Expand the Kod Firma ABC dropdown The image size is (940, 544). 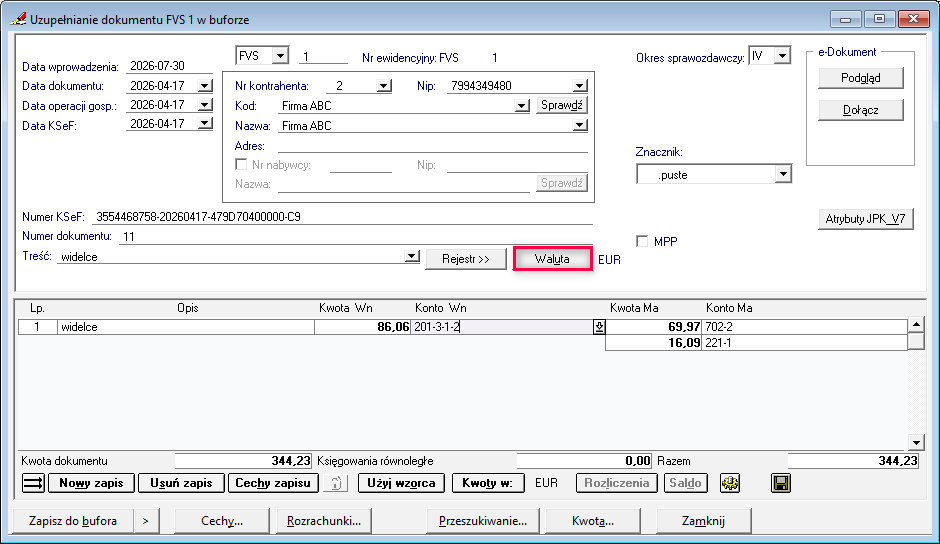click(522, 106)
